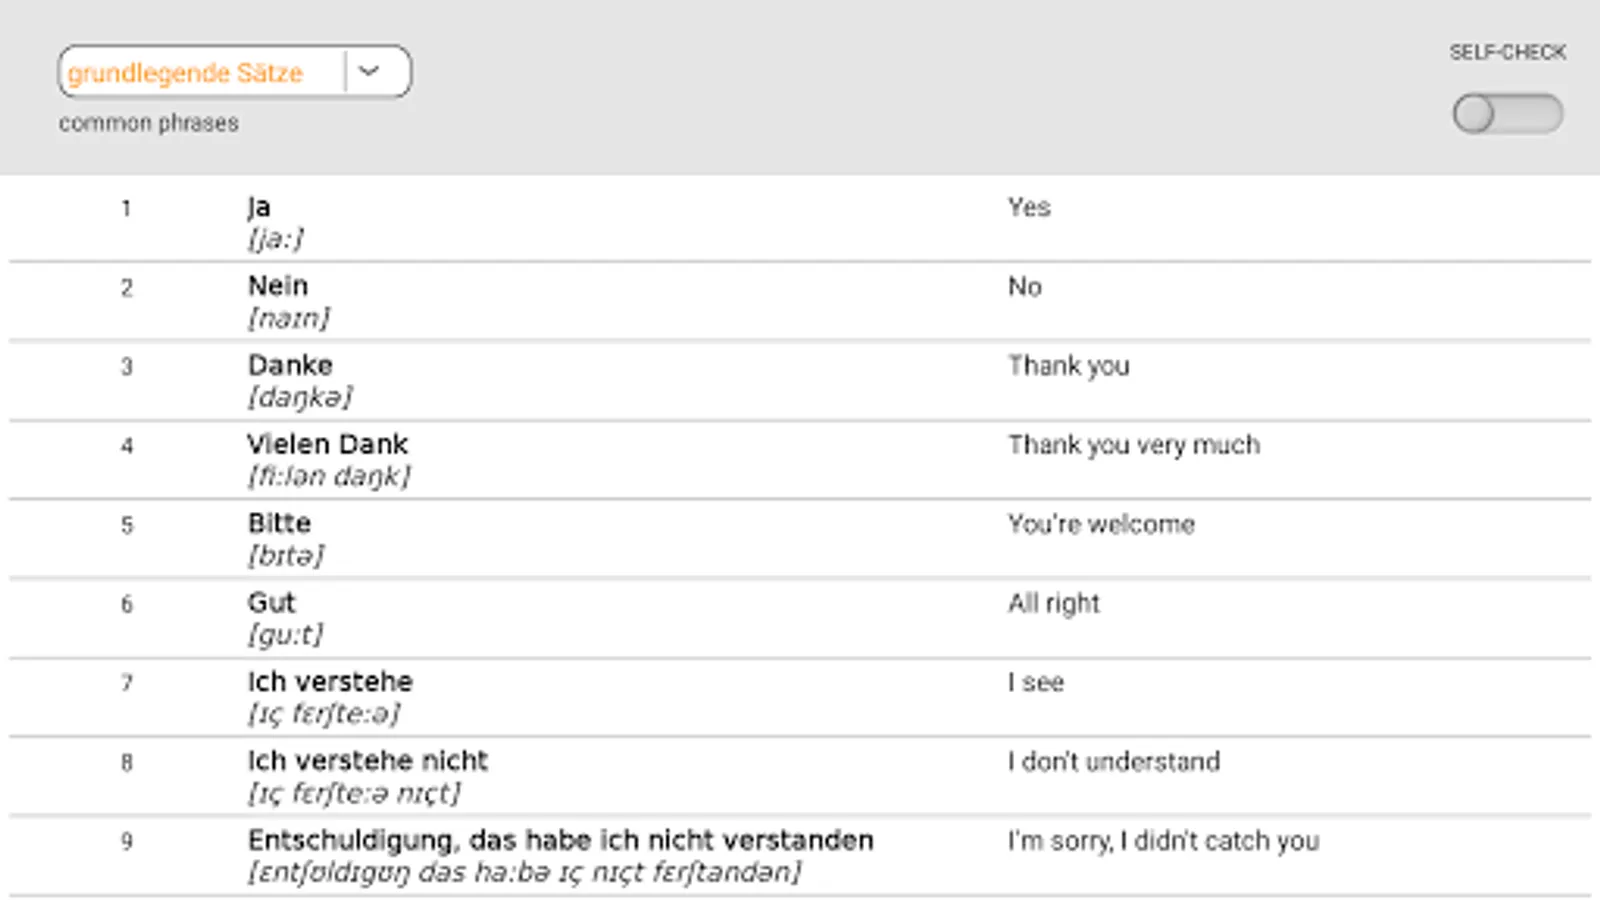1600x900 pixels.
Task: Click row number 9
Action: 127,841
